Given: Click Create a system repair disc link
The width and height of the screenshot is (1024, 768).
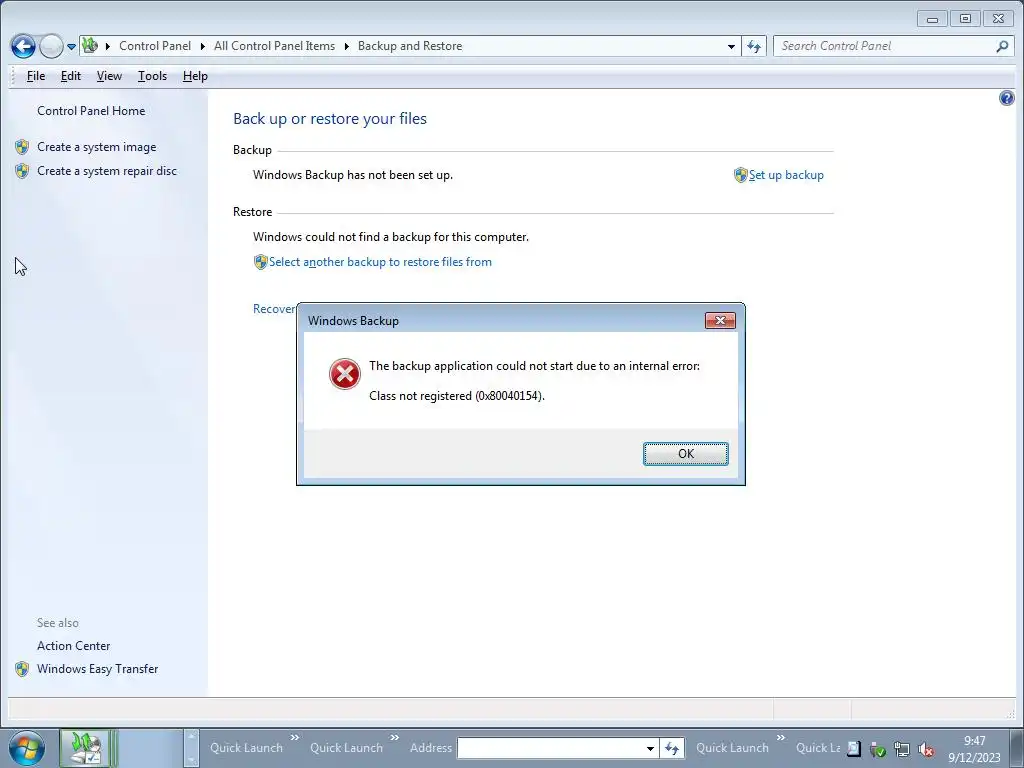Looking at the screenshot, I should point(107,170).
